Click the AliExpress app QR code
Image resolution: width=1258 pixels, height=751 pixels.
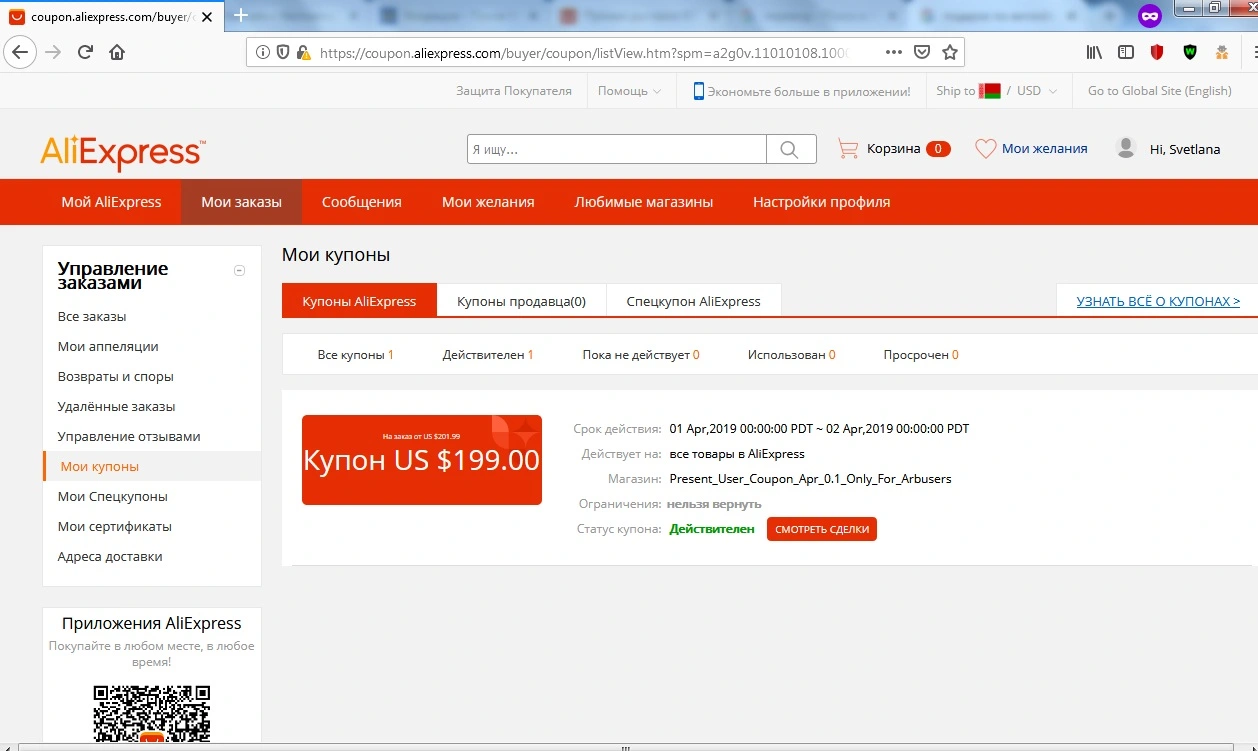pyautogui.click(x=152, y=716)
